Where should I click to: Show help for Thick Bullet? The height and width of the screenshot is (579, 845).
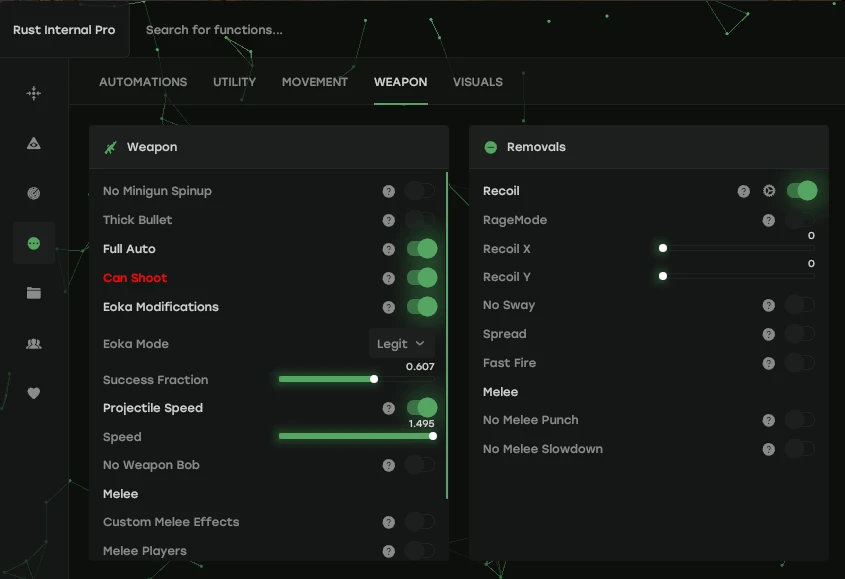[389, 220]
